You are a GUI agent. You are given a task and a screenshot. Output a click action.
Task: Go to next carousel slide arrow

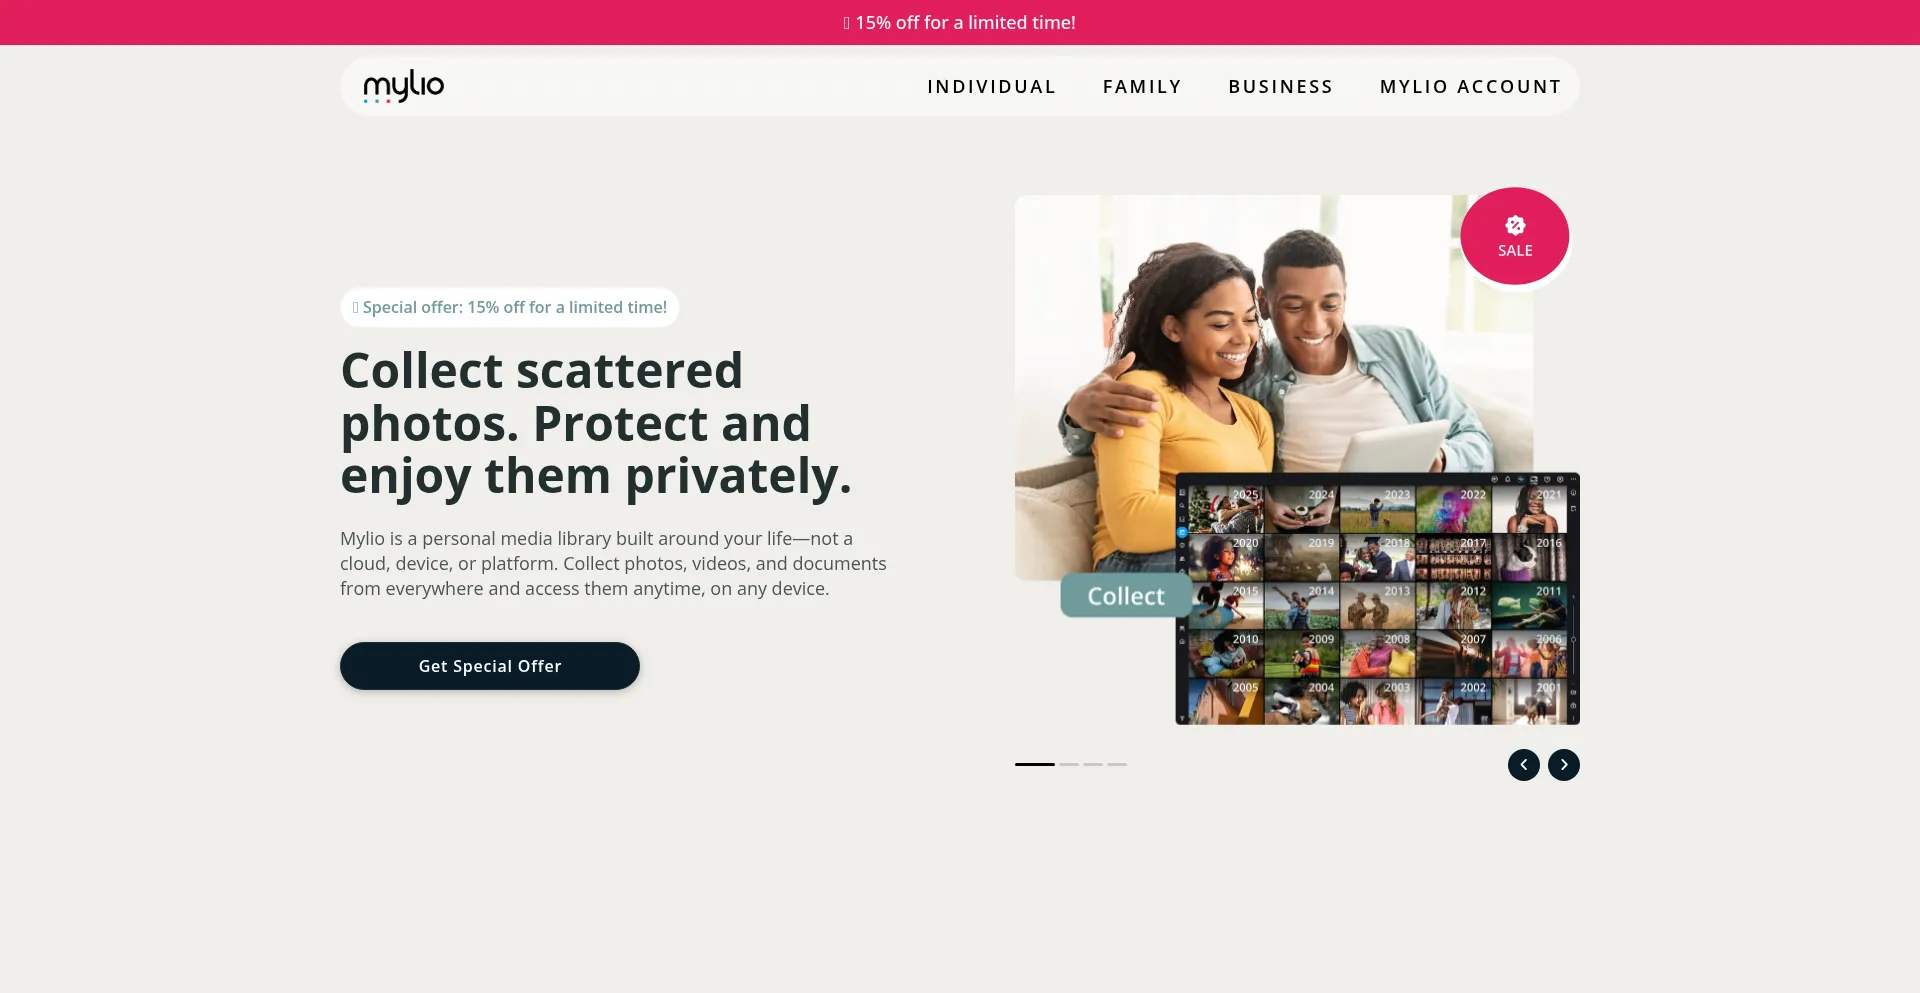[x=1564, y=765]
